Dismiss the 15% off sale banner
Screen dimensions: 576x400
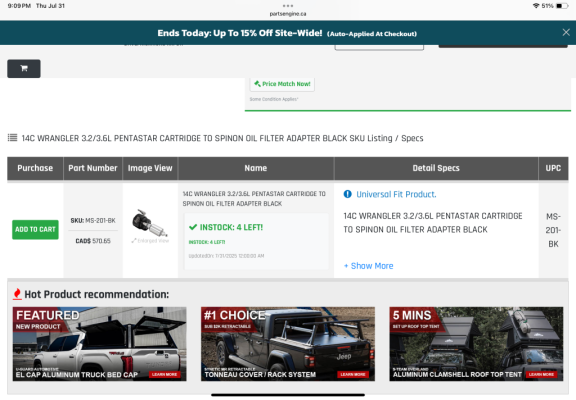566,32
